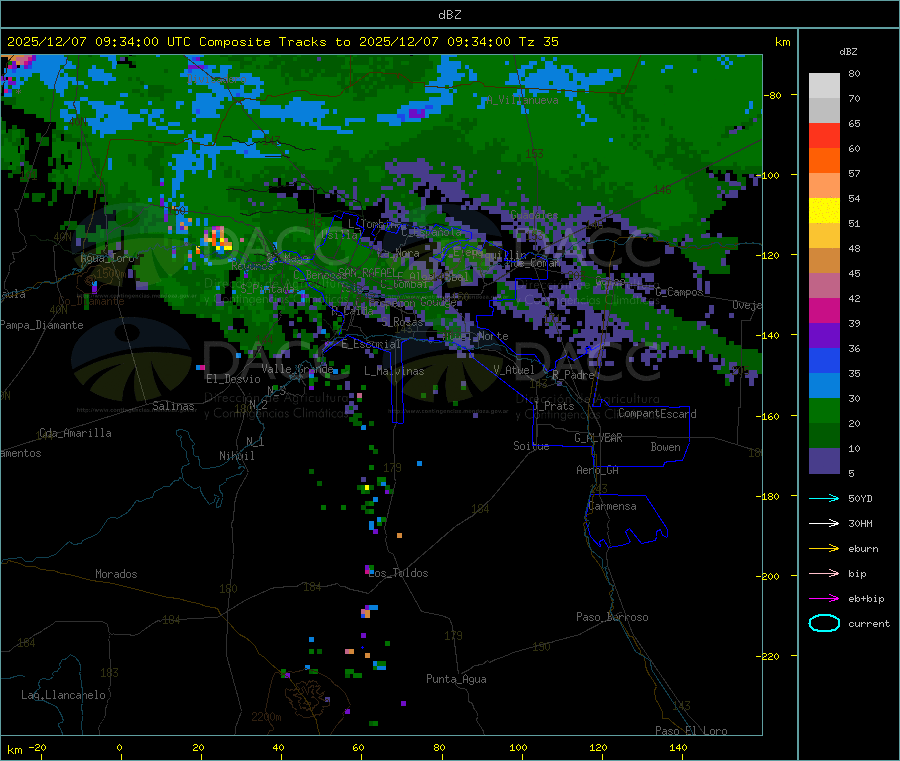Click the Cda_Amarilla map label
Viewport: 900px width, 761px height.
tap(75, 433)
